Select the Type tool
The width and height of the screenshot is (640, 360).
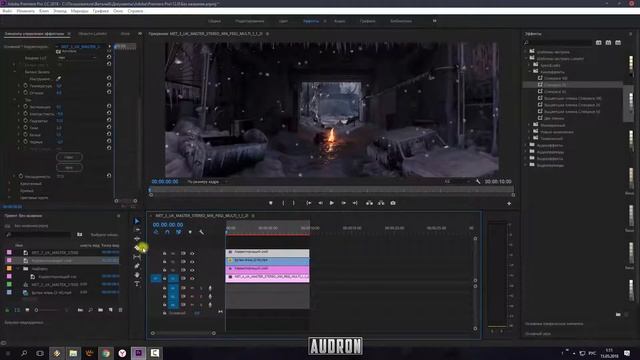pos(137,284)
